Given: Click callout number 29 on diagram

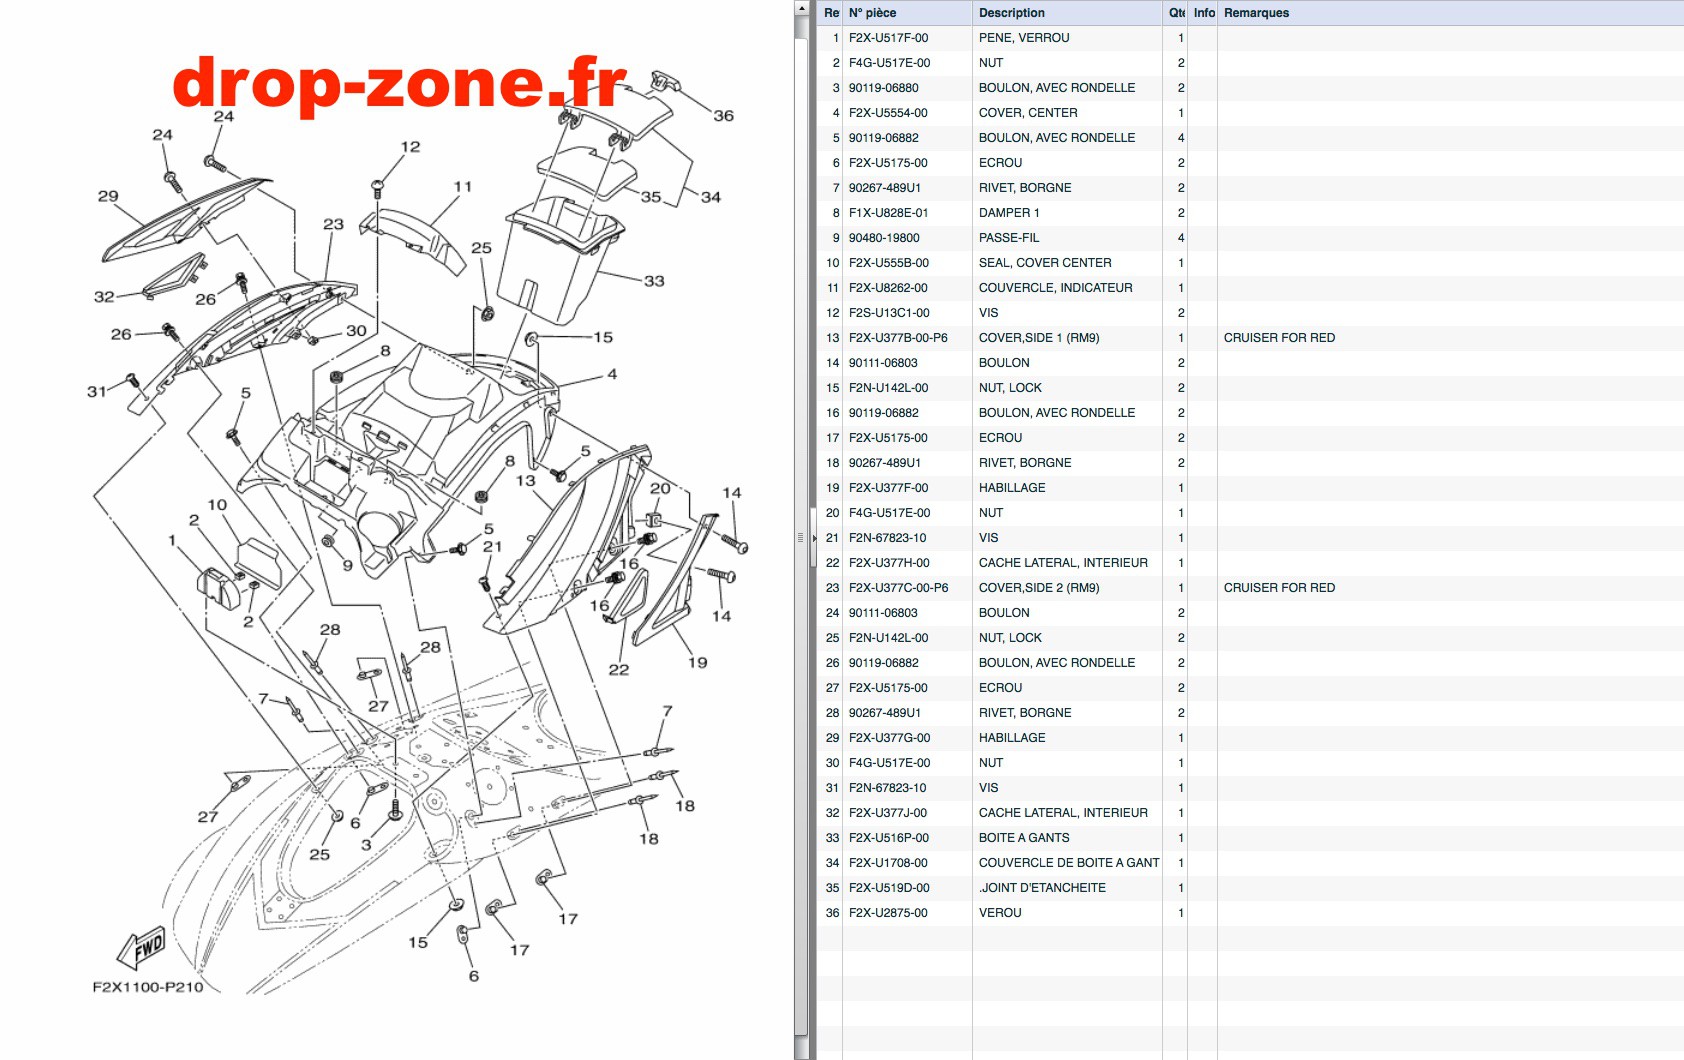Looking at the screenshot, I should point(108,196).
